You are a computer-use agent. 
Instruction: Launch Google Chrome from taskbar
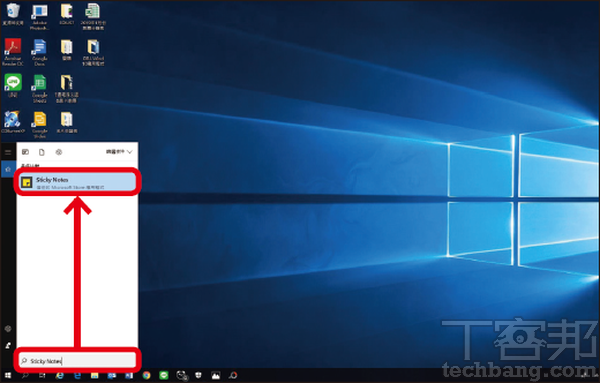(147, 375)
